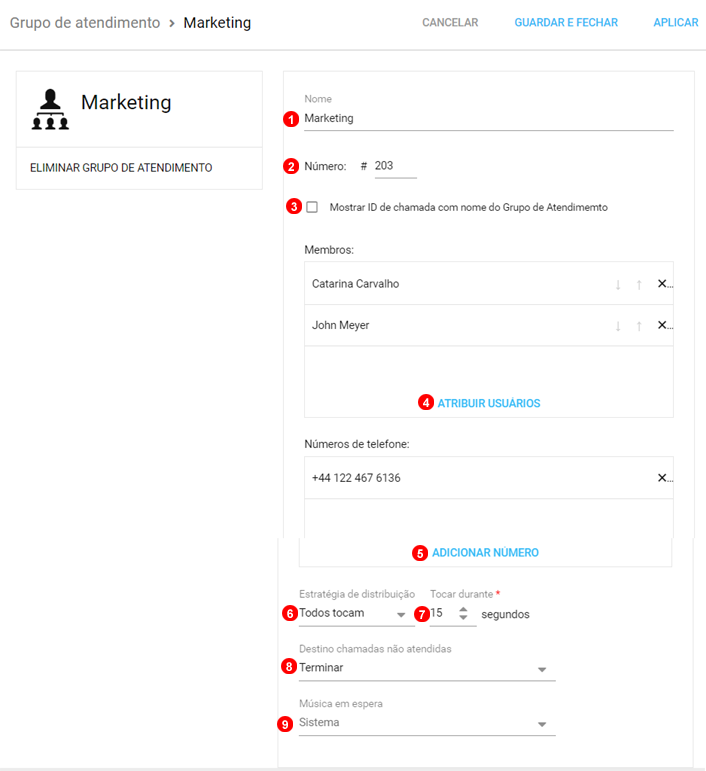Delete phone number +44 122 467 6136
Screen dimensions: 706x771
coord(662,478)
